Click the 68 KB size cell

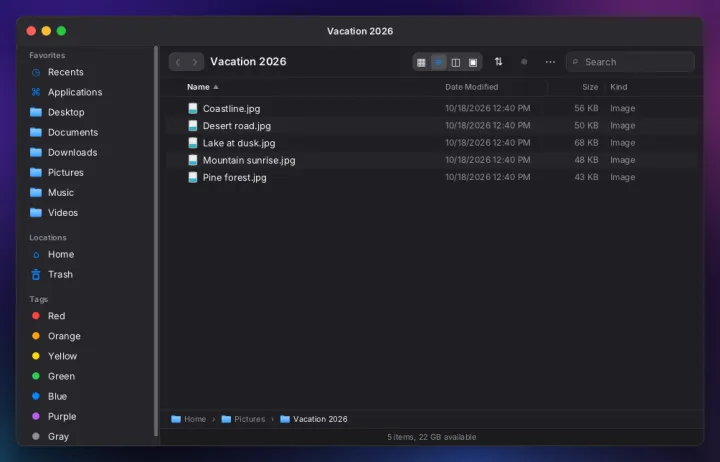coord(586,143)
